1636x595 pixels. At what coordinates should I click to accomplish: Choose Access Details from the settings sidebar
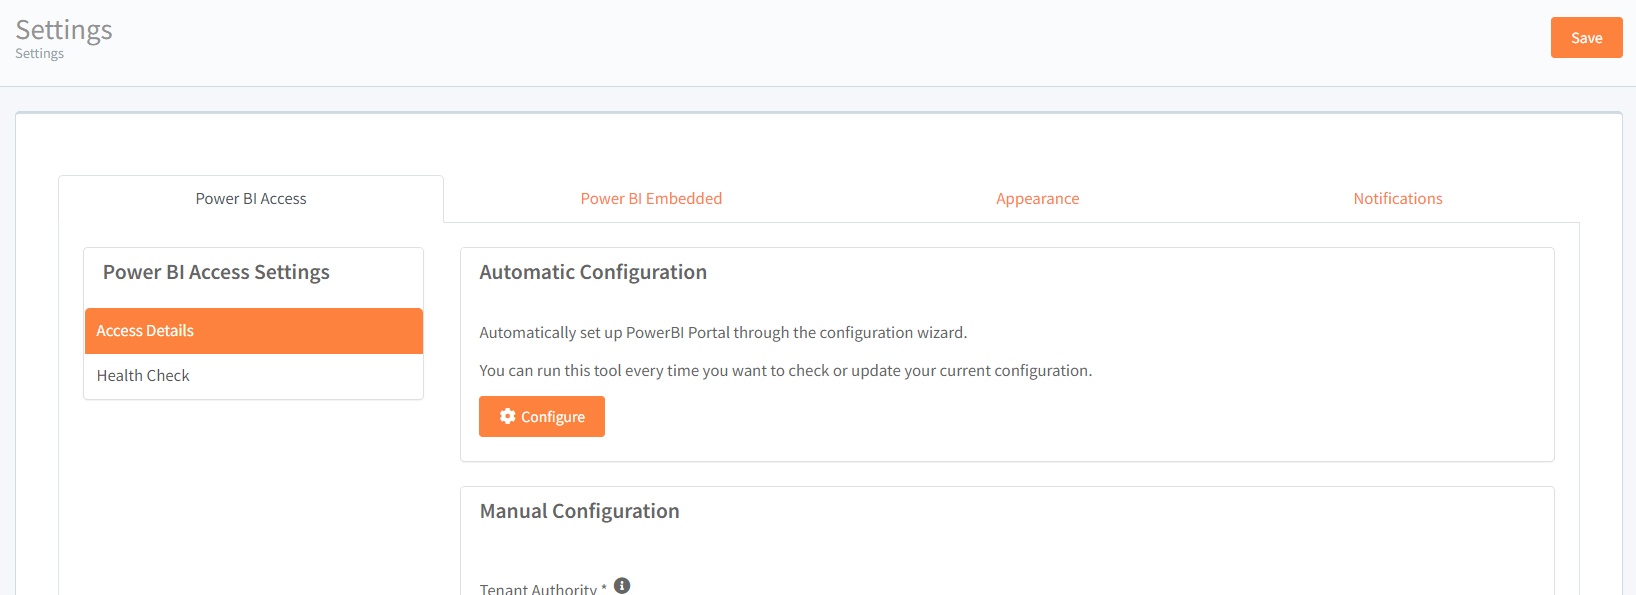point(144,330)
